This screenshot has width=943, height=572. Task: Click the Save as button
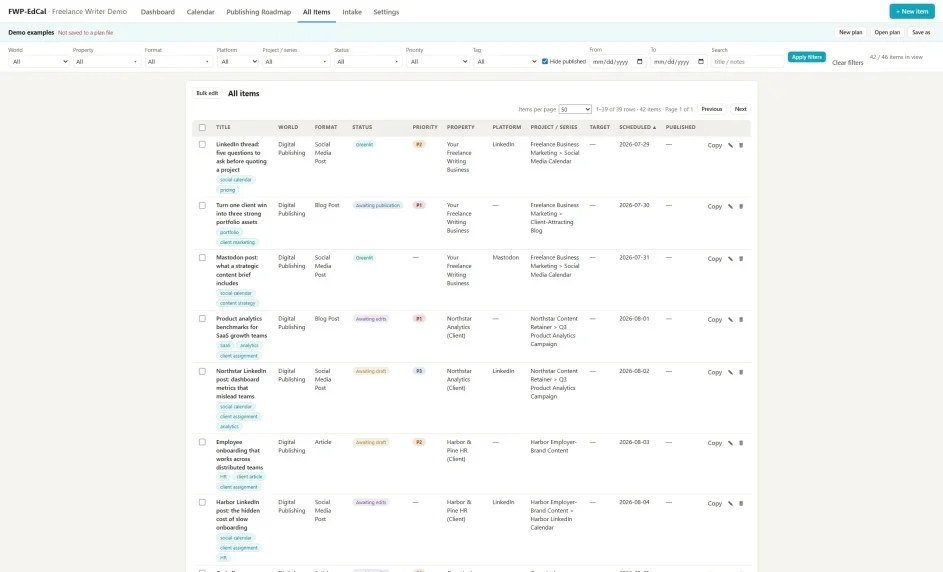(921, 32)
